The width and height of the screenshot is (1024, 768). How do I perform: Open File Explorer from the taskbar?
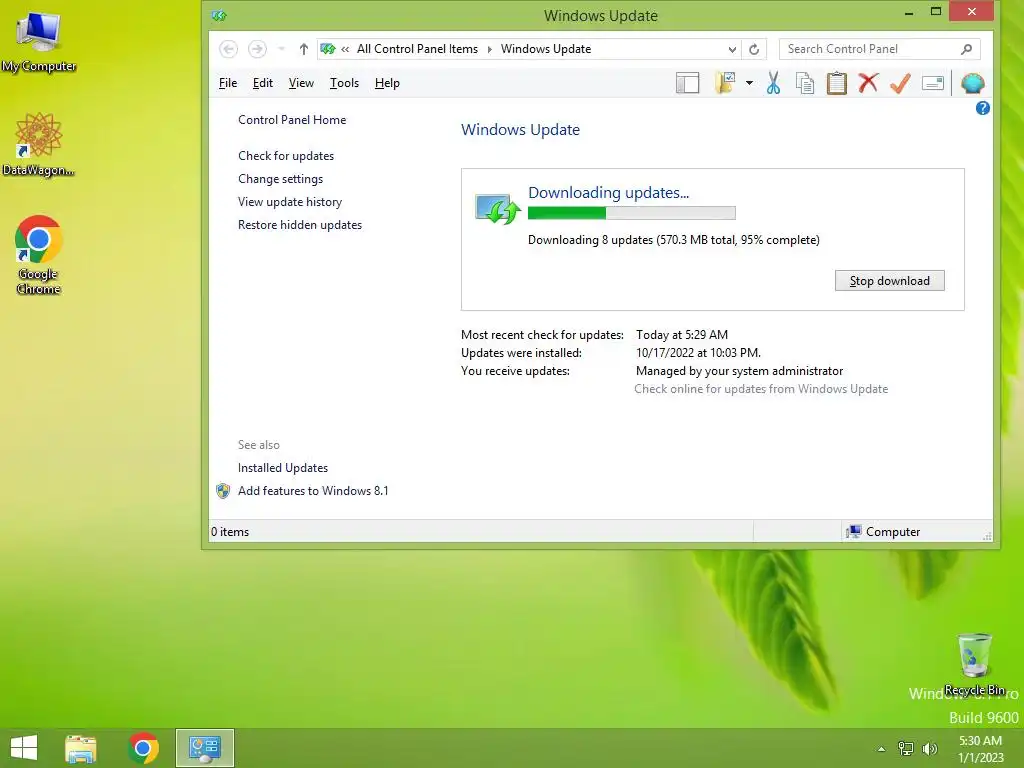(81, 748)
